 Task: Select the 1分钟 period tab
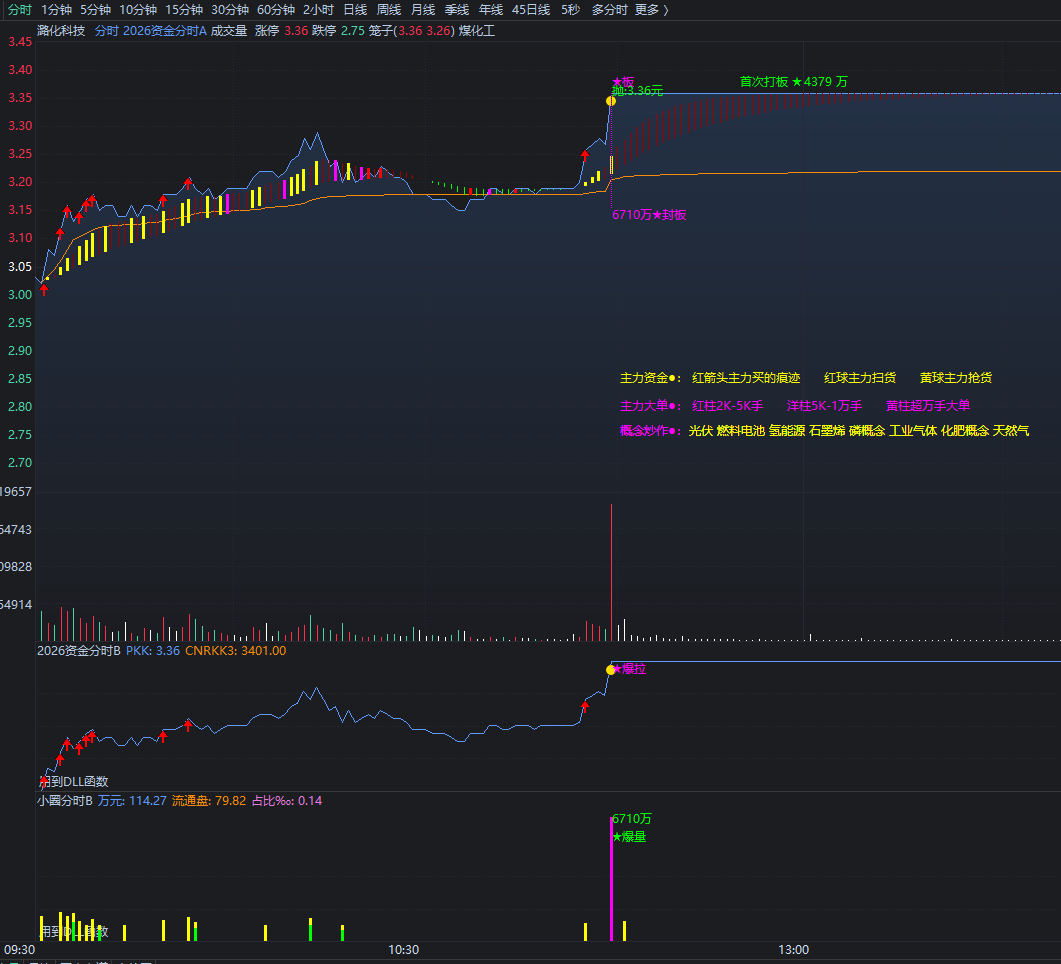[x=56, y=9]
